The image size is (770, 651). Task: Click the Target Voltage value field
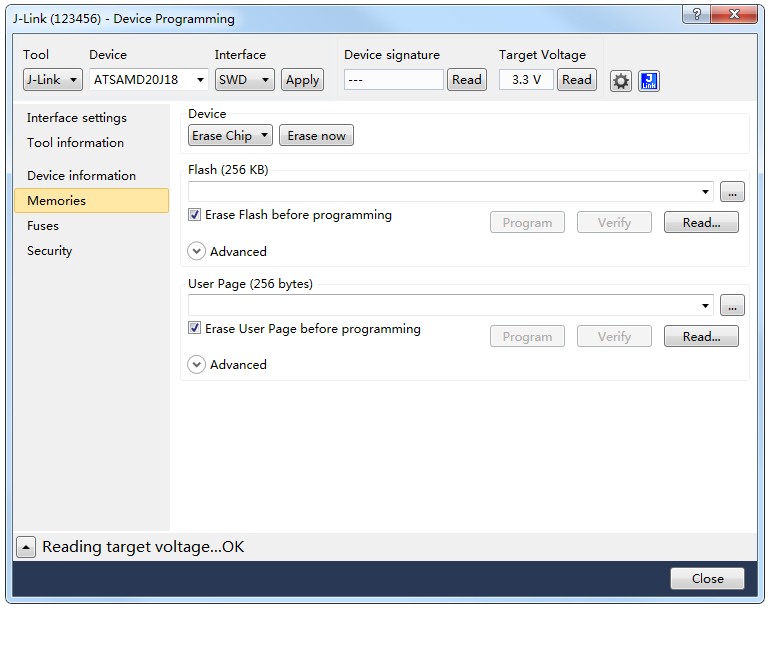(x=526, y=80)
